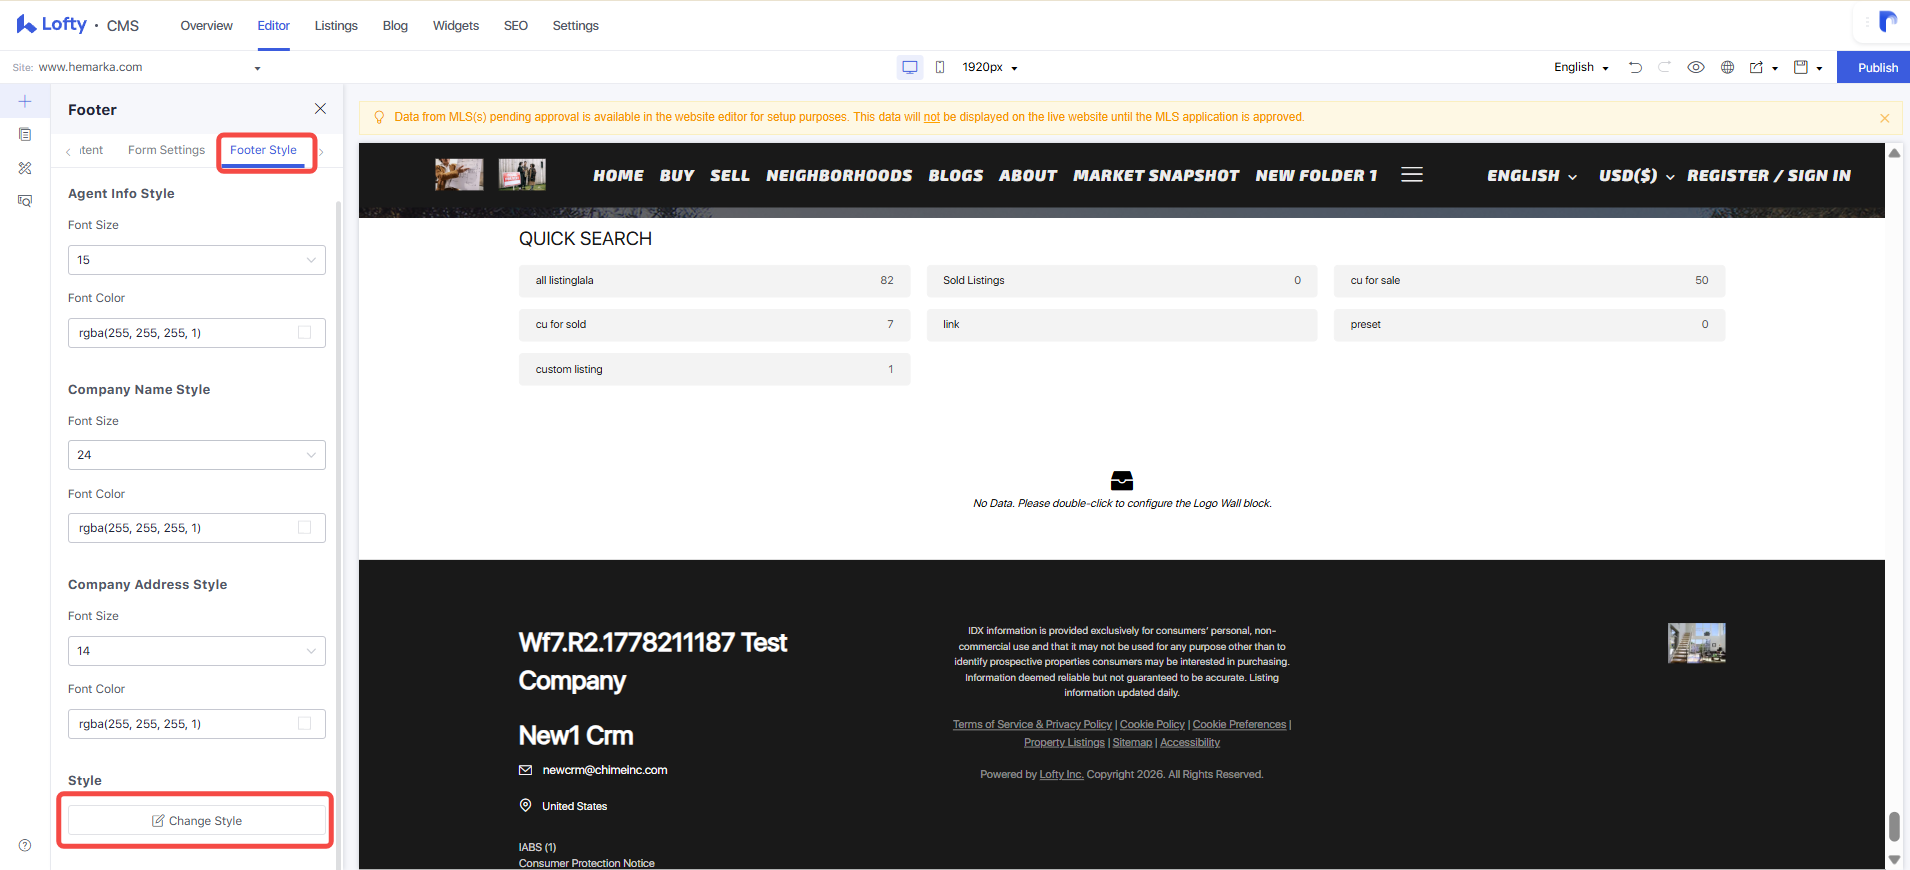Click the Lofty CMS logo
1910x870 pixels.
pyautogui.click(x=77, y=24)
